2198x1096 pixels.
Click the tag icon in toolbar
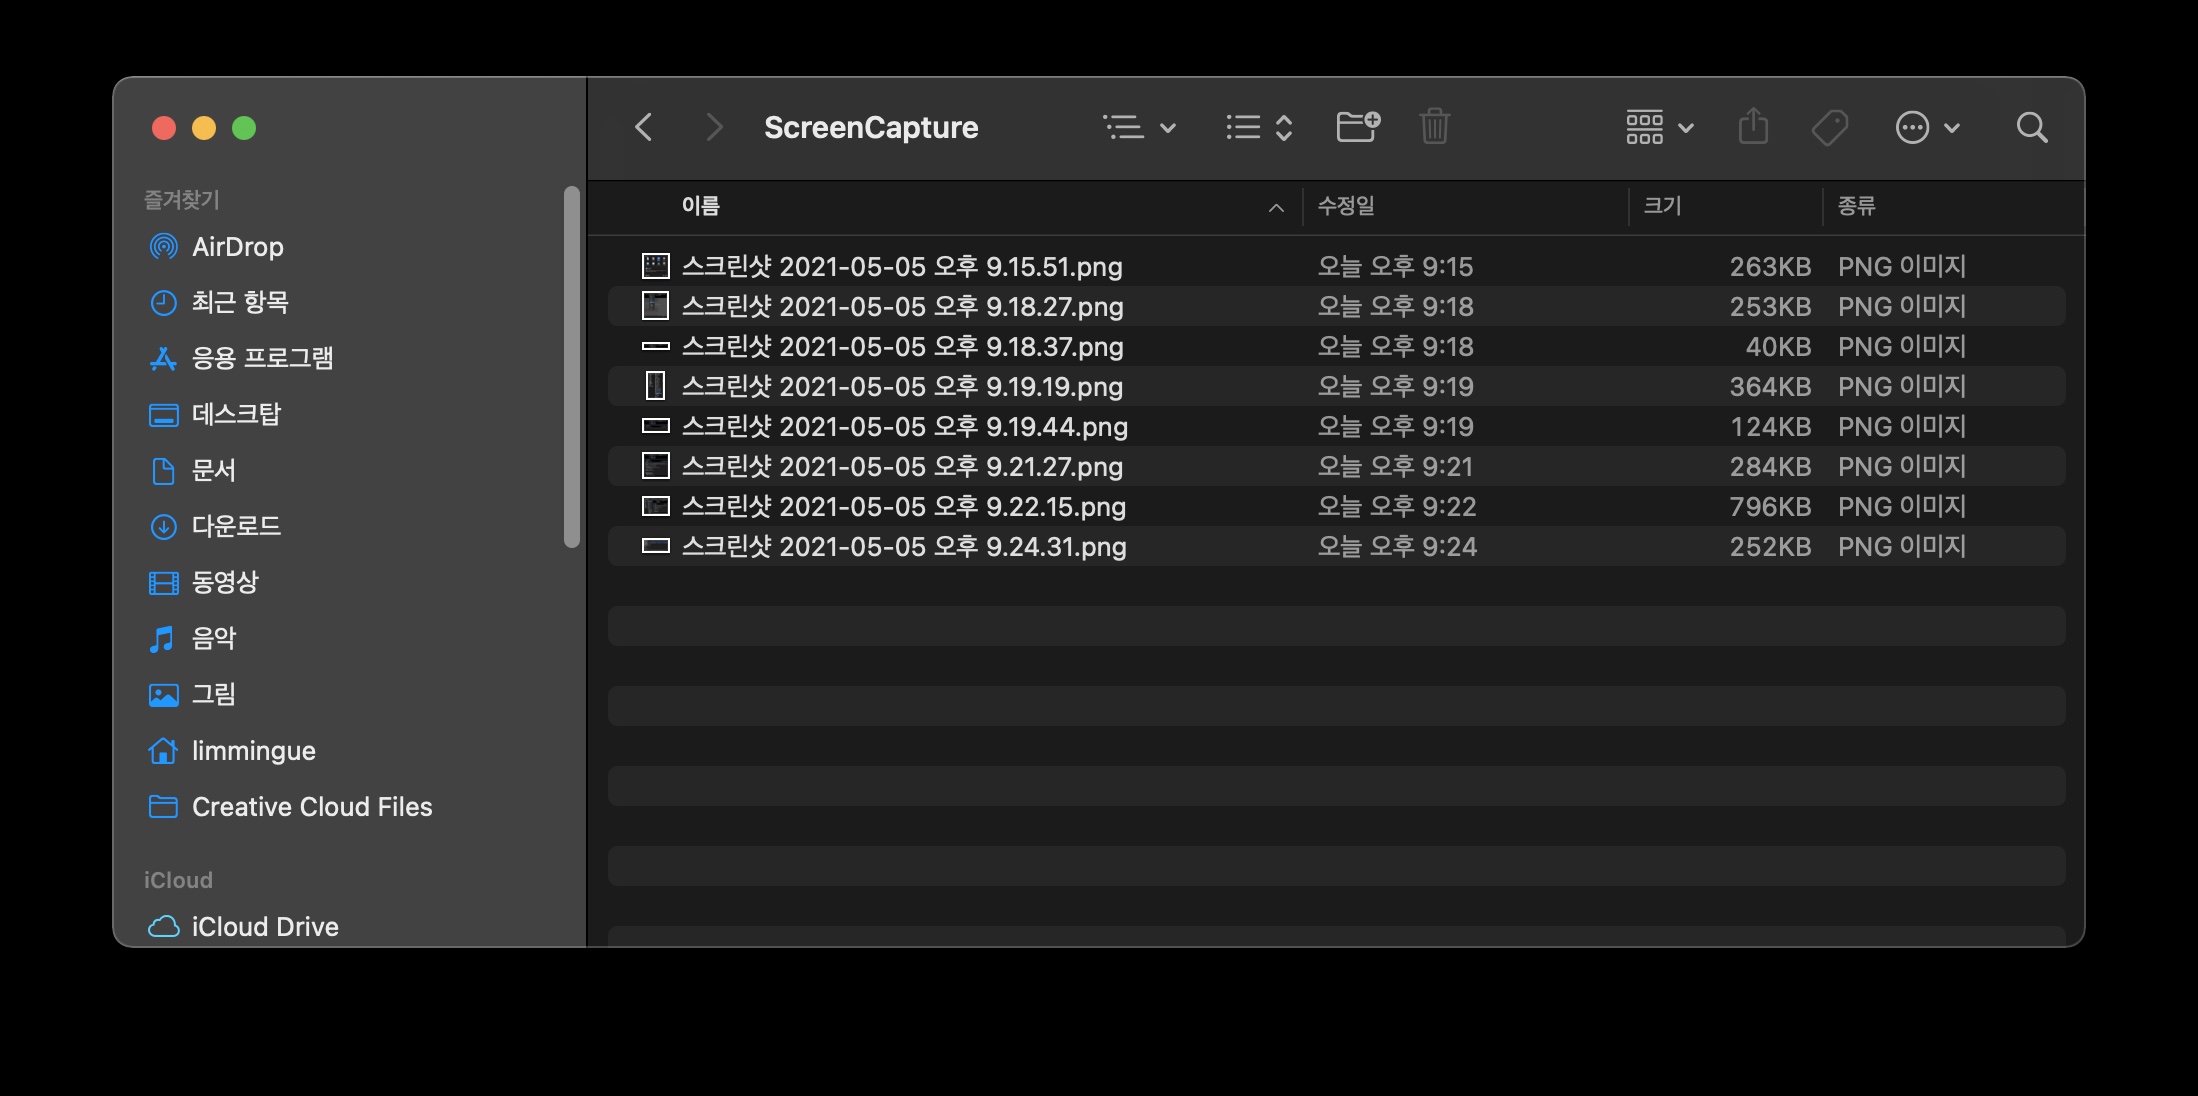1829,127
